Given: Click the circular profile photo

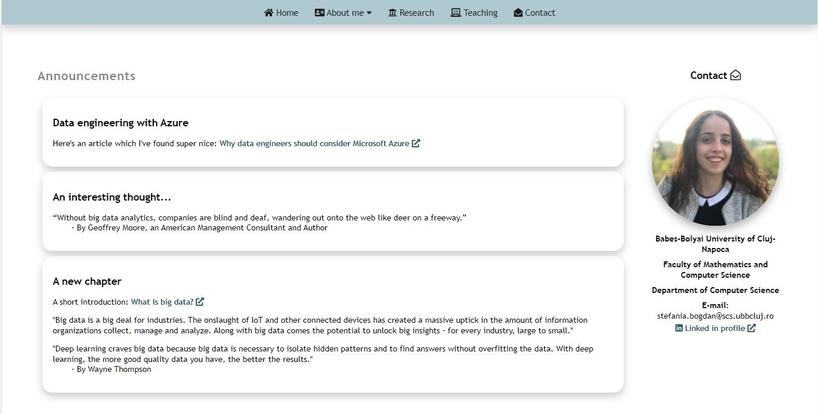Looking at the screenshot, I should tap(715, 162).
